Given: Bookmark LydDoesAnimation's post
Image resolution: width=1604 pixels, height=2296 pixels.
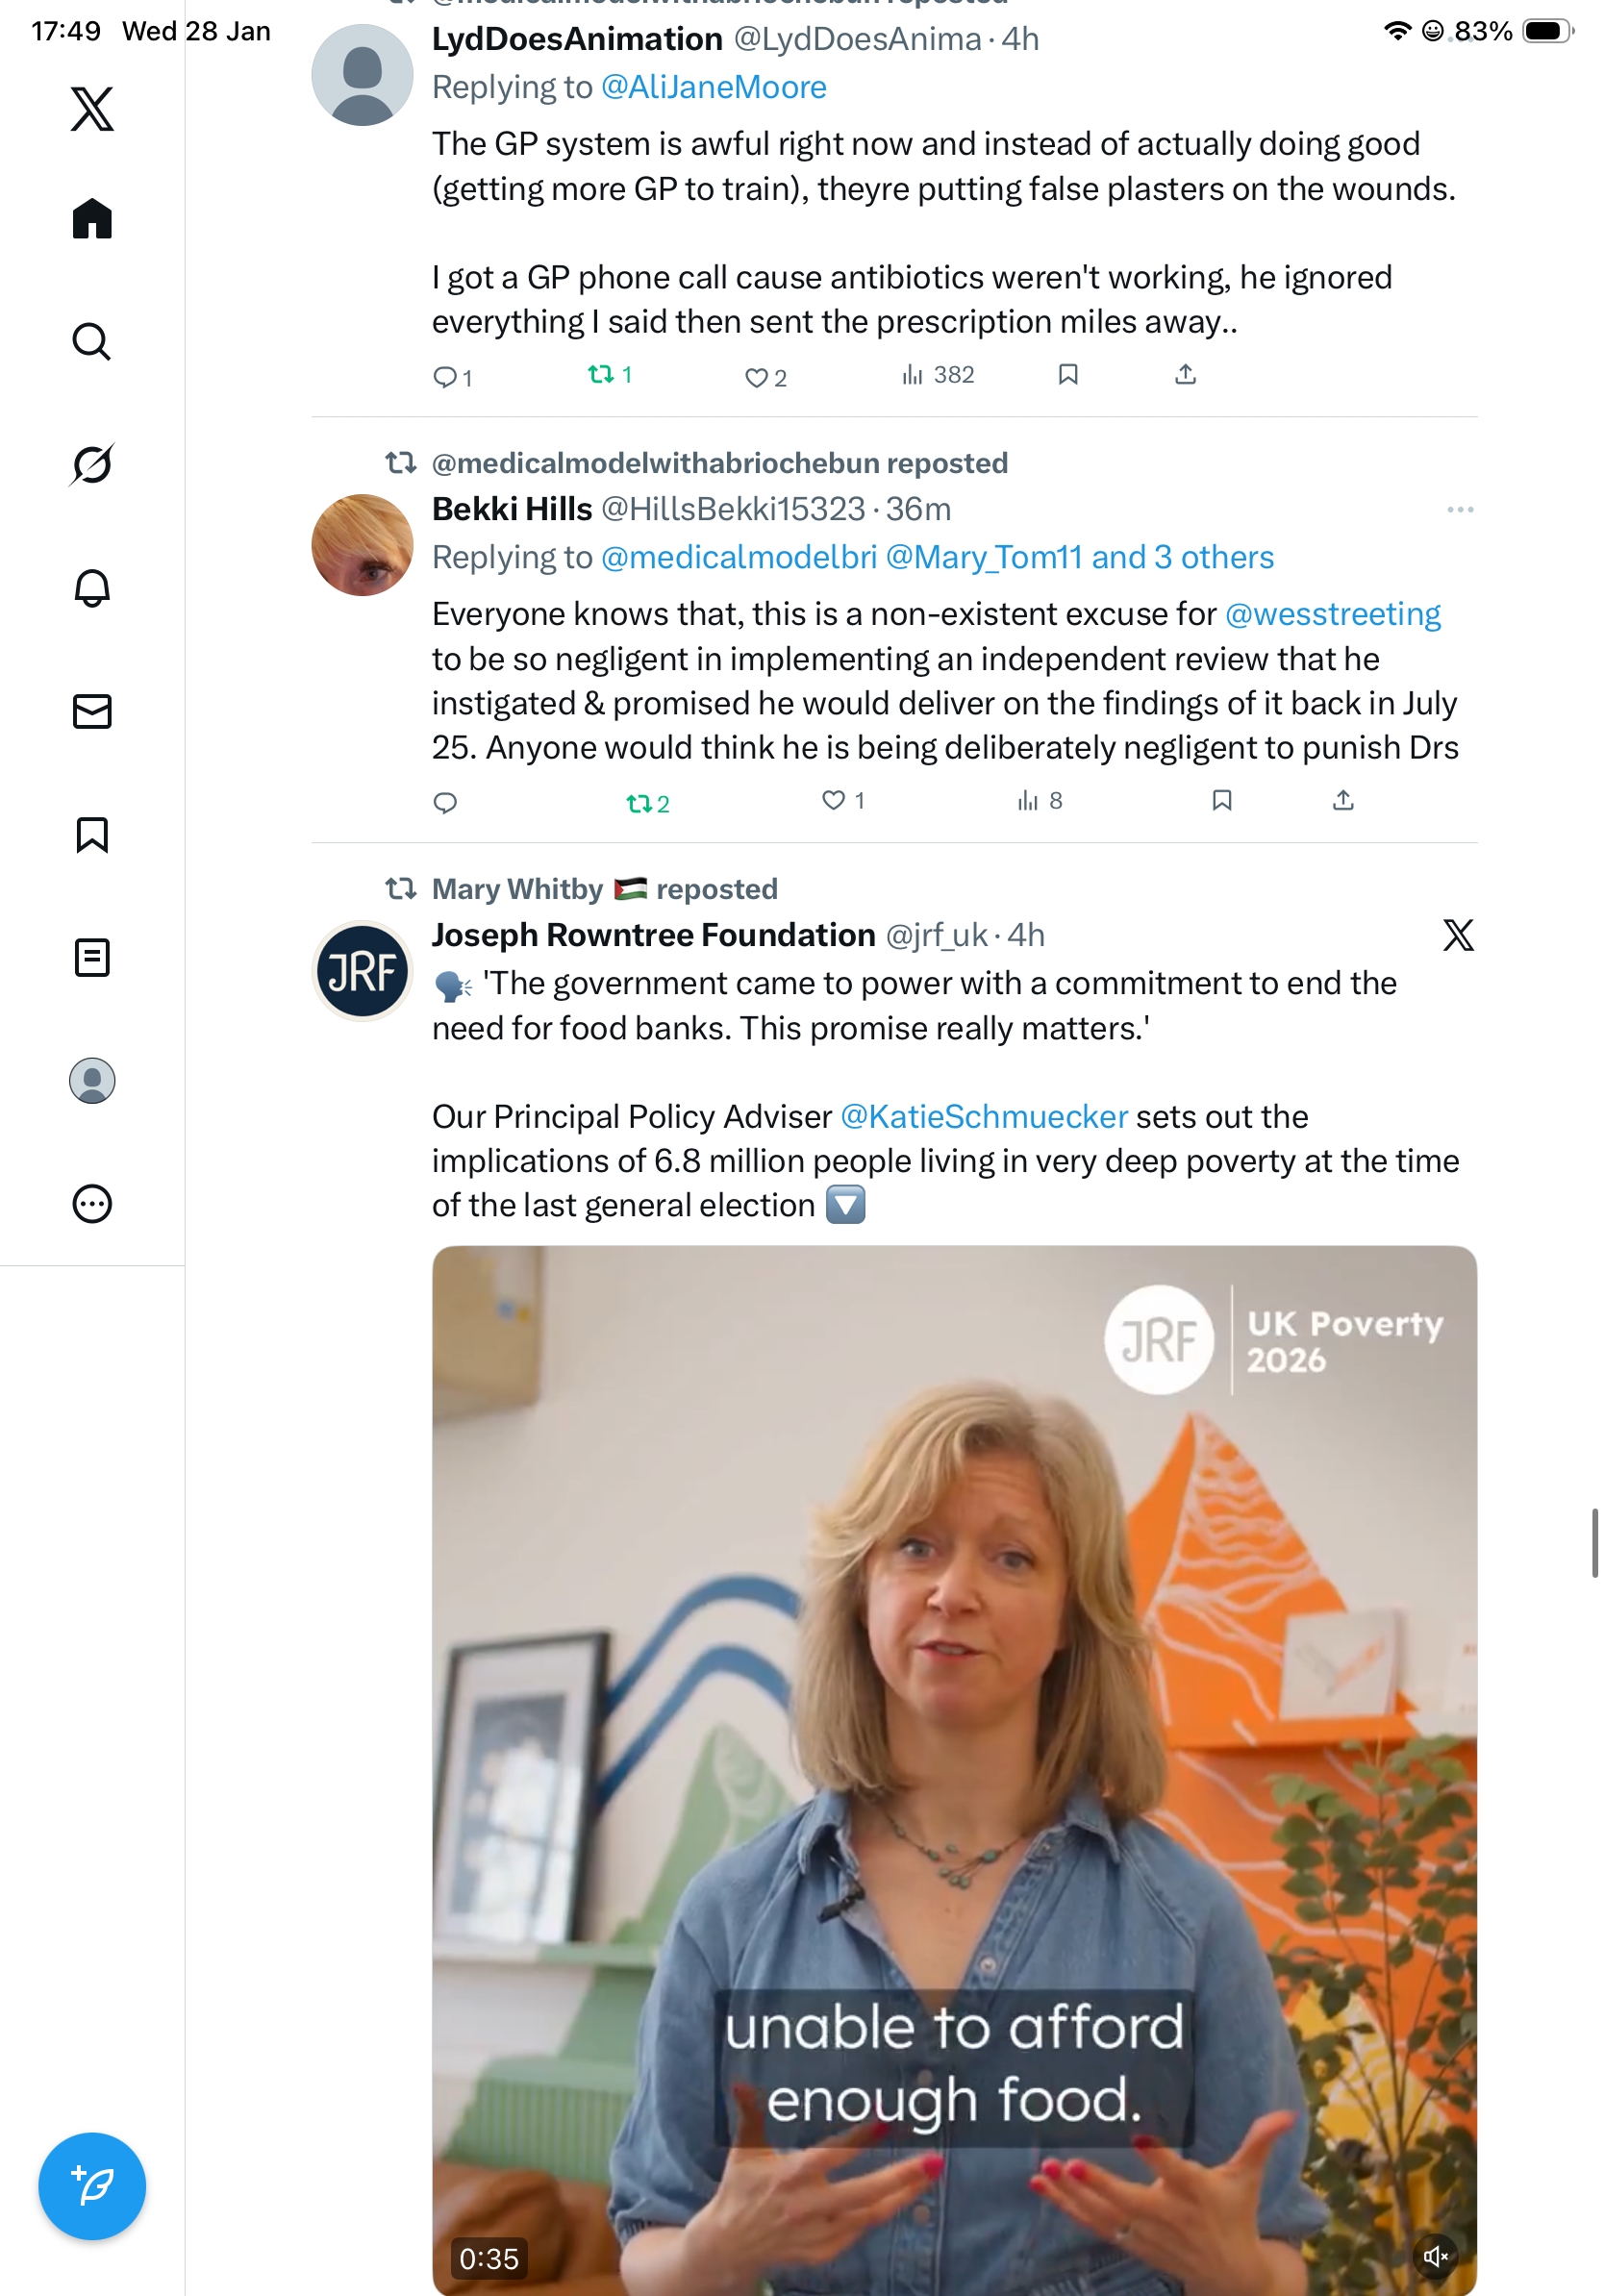Looking at the screenshot, I should point(1068,375).
